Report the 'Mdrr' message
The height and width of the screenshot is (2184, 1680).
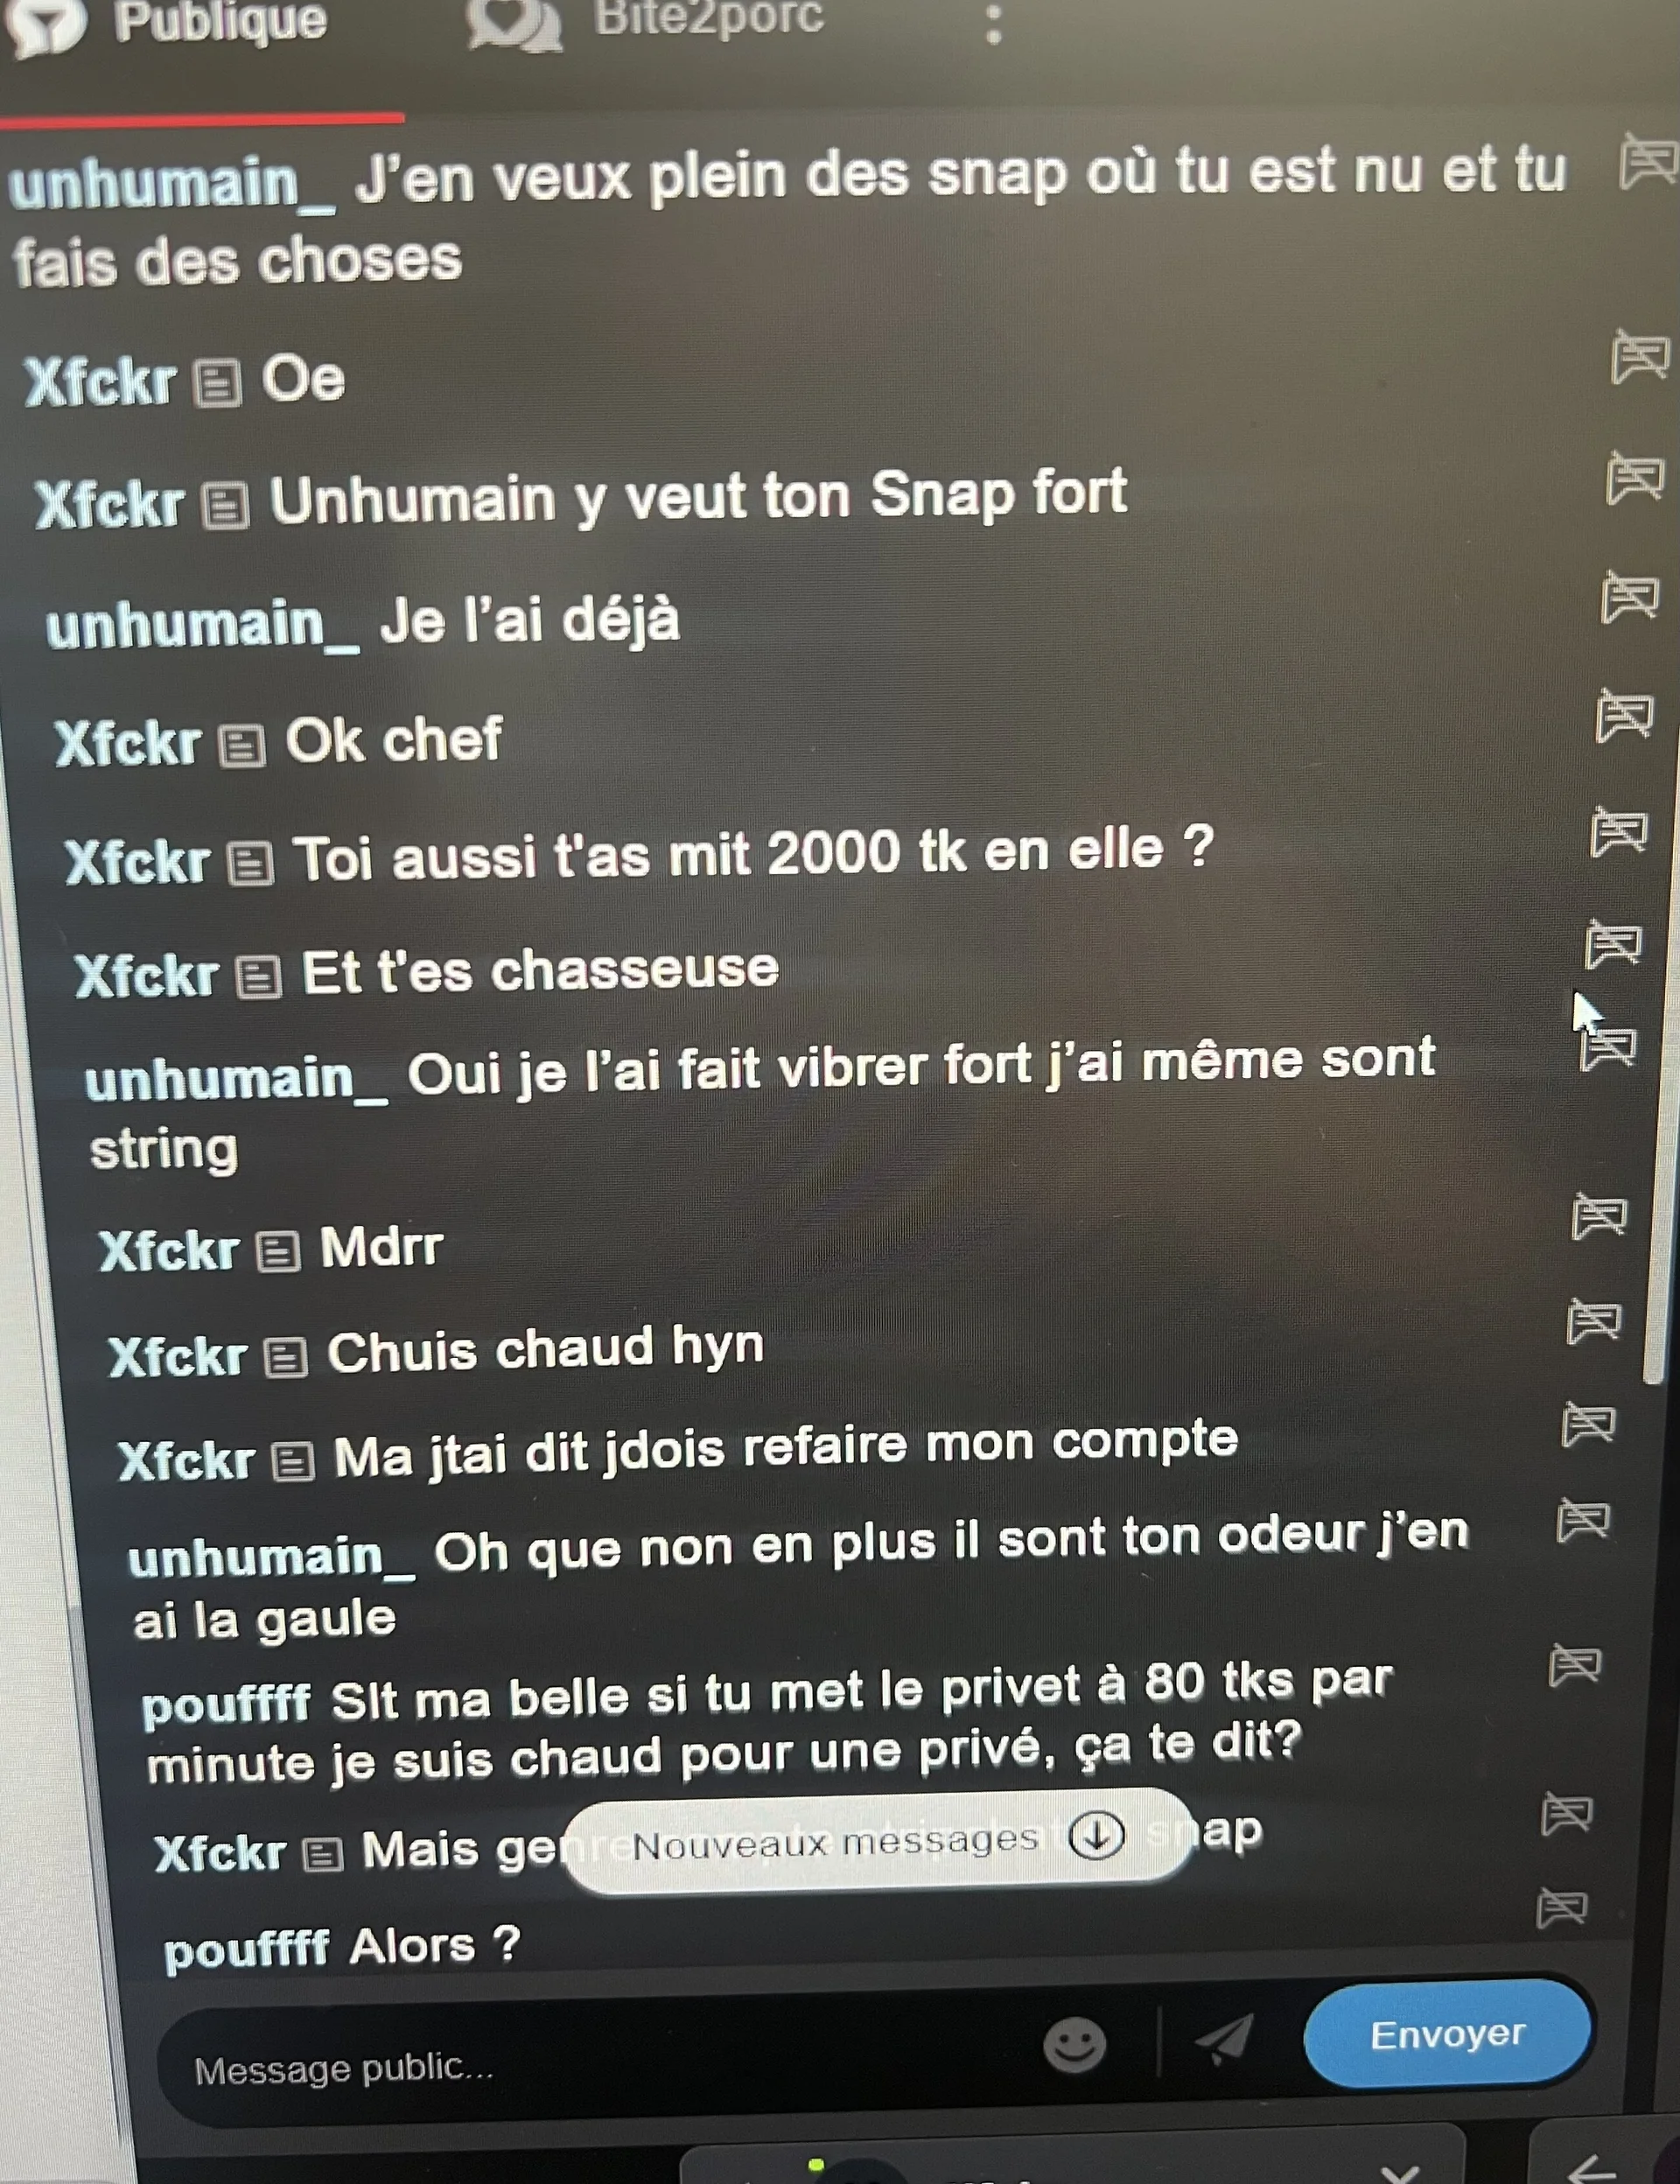(1599, 1216)
